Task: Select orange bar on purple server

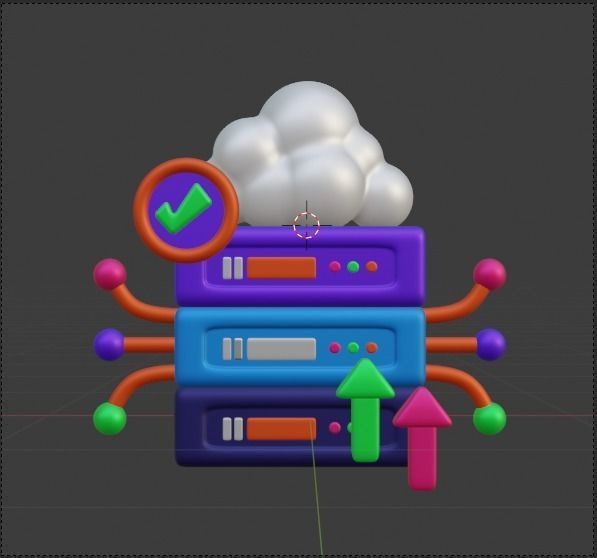Action: point(281,268)
